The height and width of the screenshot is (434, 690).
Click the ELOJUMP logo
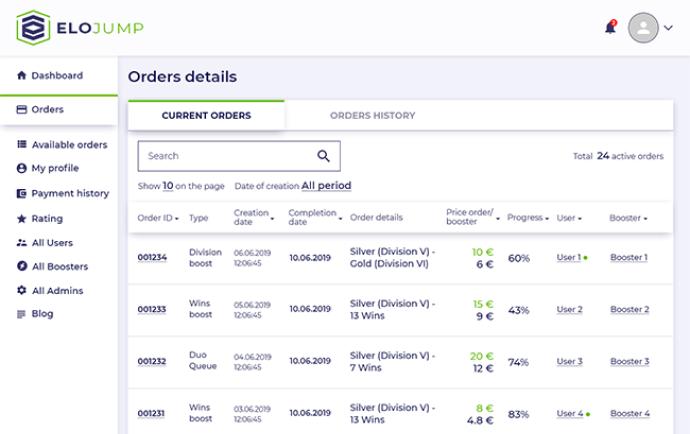[80, 27]
